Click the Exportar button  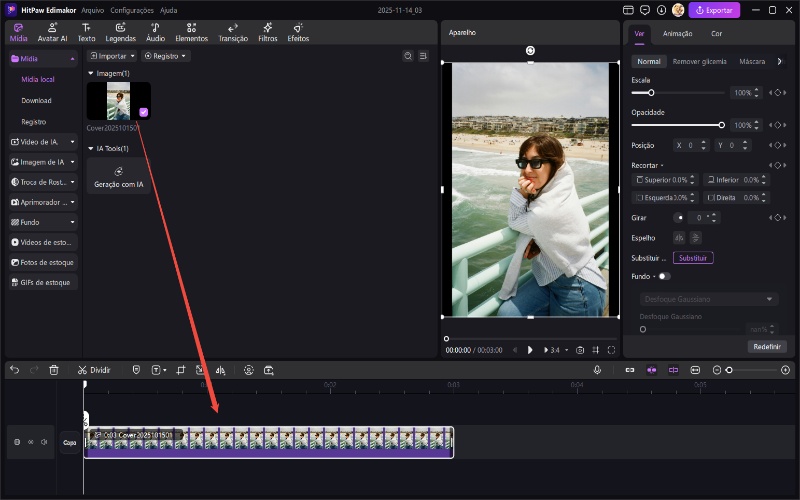point(714,10)
